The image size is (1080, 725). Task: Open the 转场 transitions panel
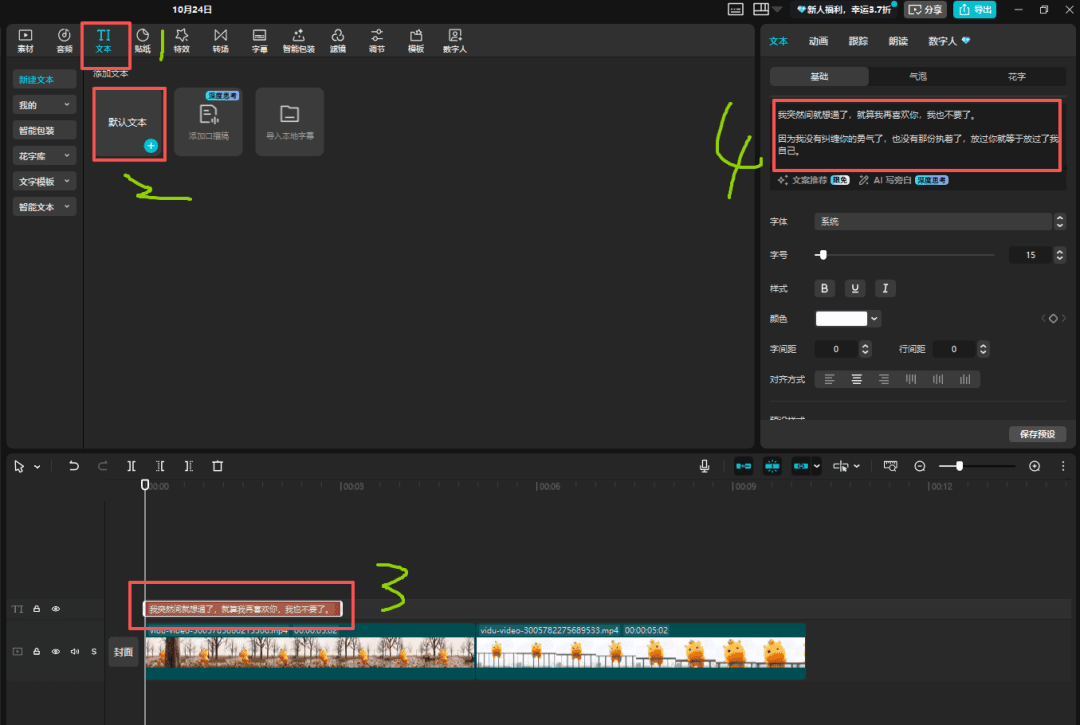(220, 40)
